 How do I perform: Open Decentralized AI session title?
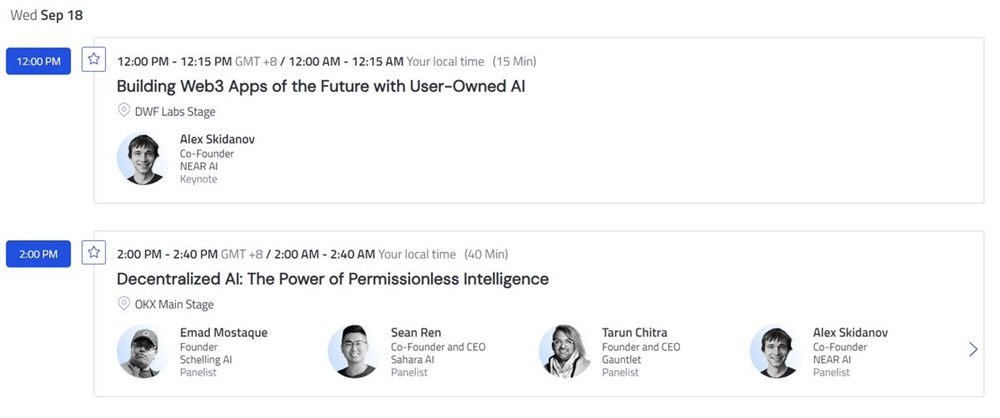point(332,279)
